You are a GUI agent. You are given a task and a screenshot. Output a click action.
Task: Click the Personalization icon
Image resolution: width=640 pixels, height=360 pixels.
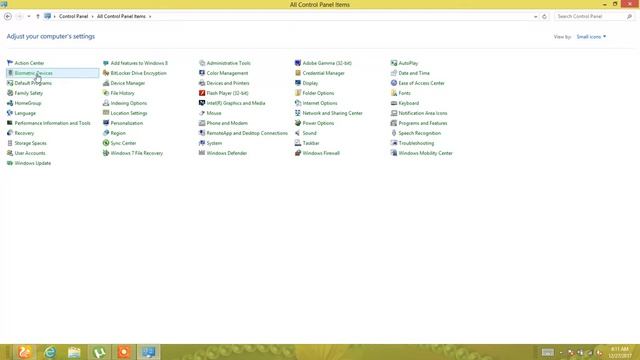[106, 123]
